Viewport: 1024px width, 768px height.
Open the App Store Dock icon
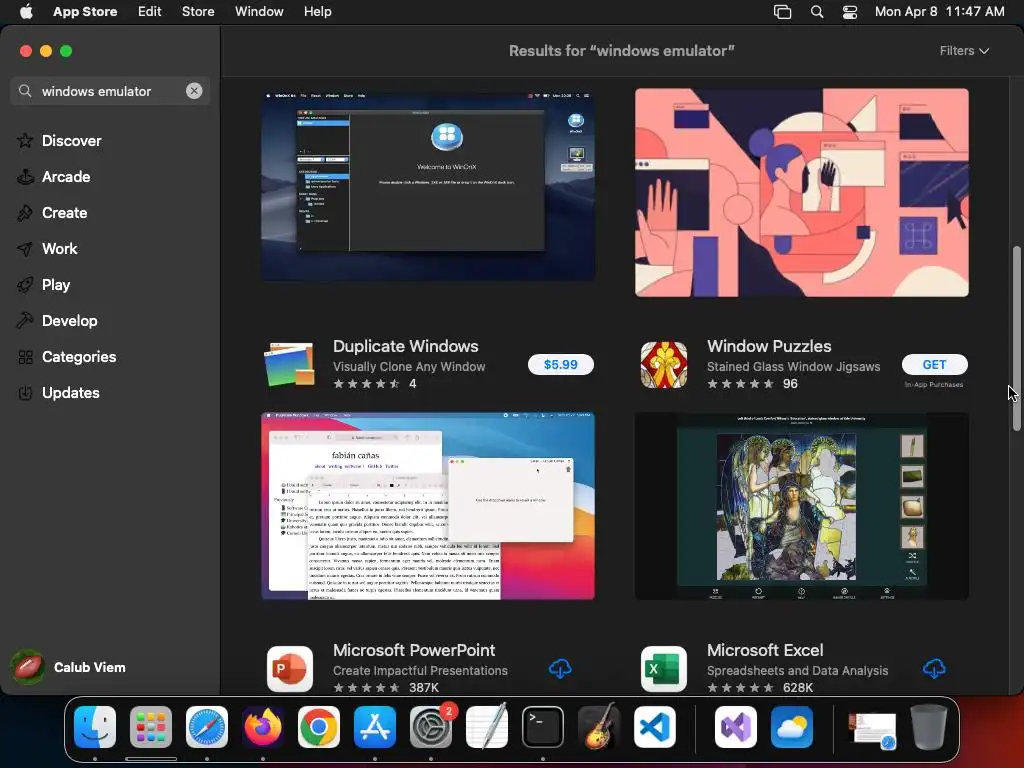(x=375, y=727)
